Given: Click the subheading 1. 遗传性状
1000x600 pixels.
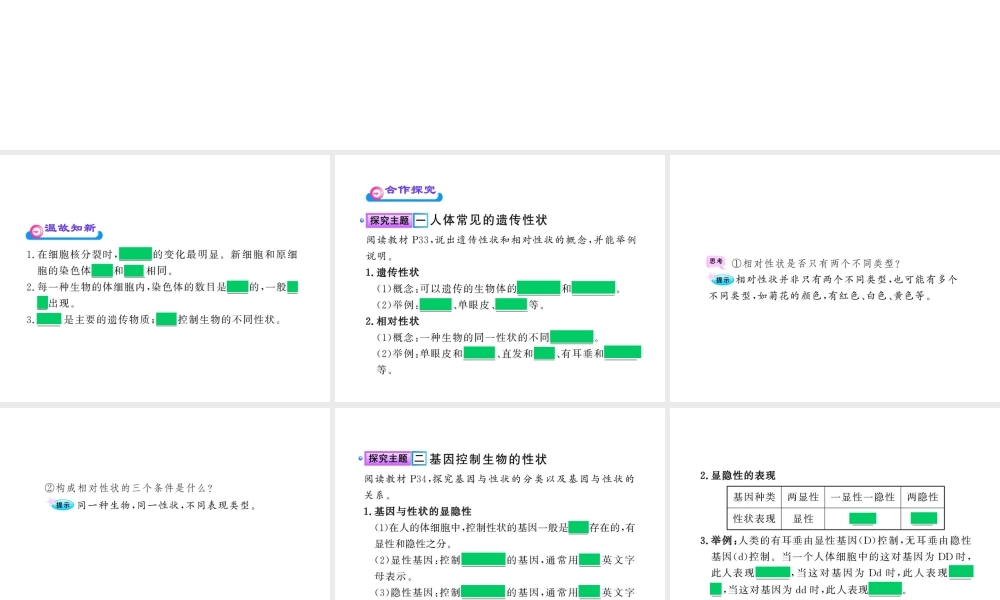Looking at the screenshot, I should [x=392, y=272].
